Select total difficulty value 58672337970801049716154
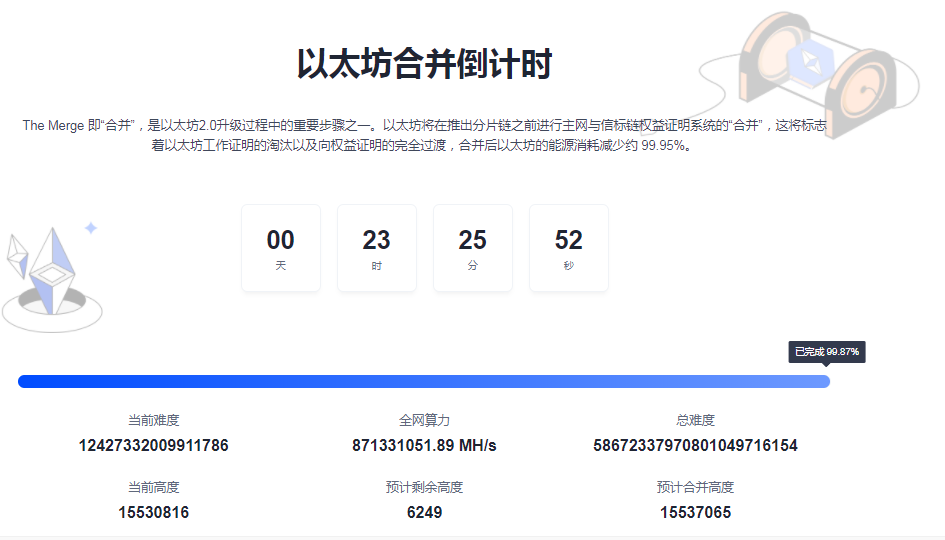Screen dimensions: 945x540 [x=695, y=445]
